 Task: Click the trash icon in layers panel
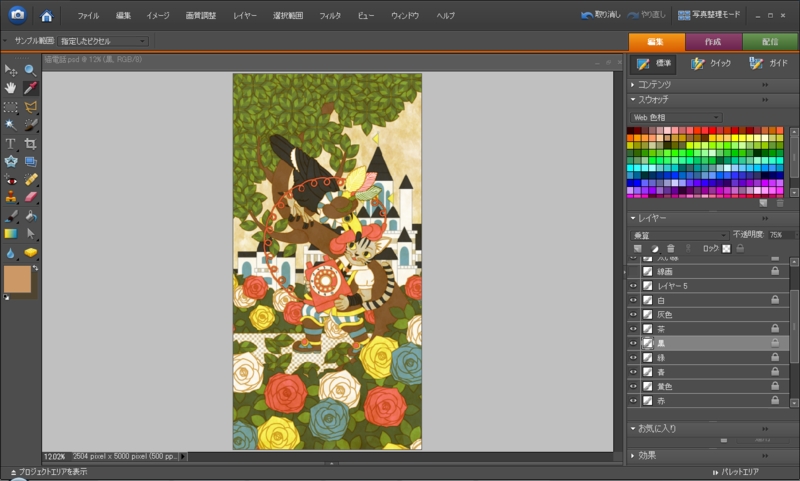(671, 248)
